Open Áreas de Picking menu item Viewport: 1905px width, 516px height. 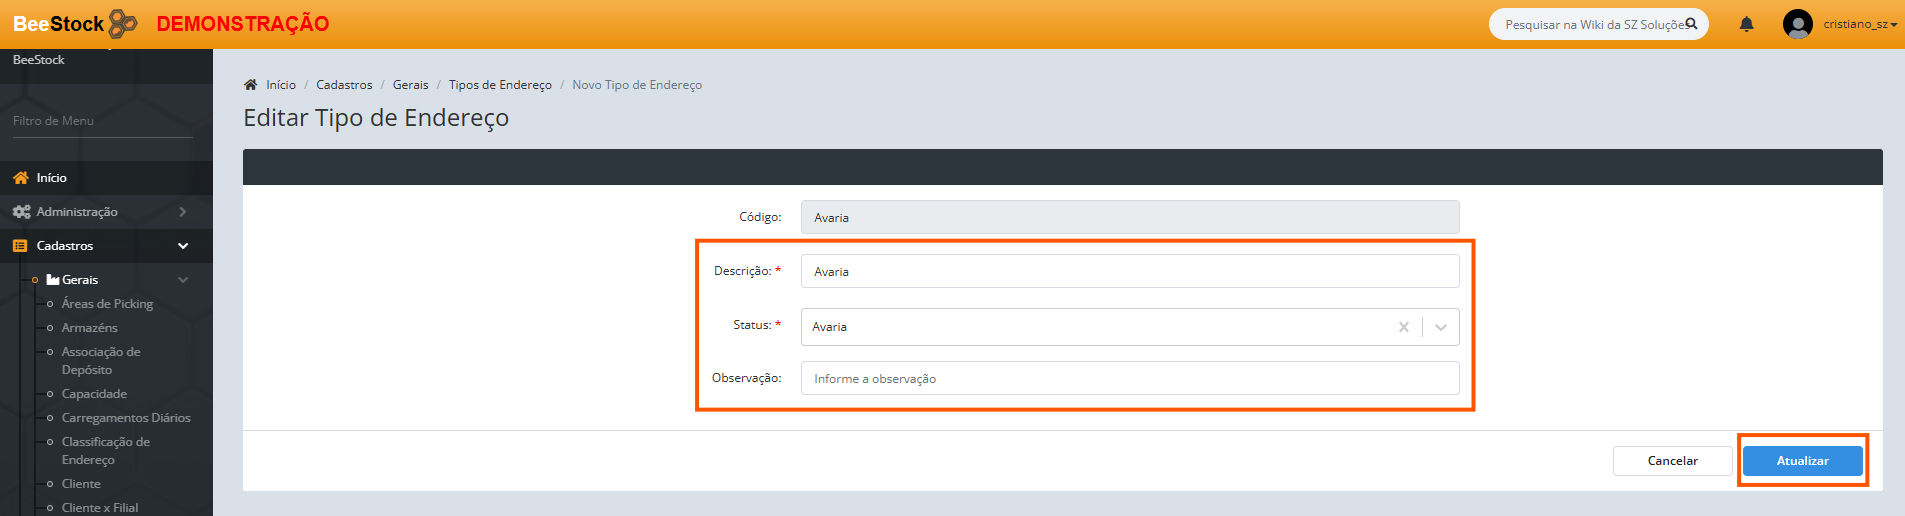(x=107, y=304)
